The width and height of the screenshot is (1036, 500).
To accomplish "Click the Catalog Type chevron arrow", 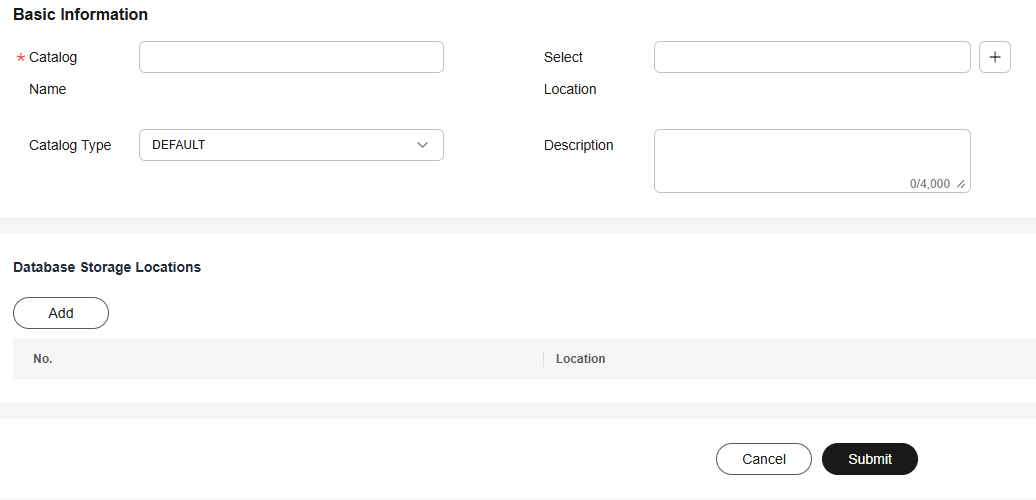I will (422, 145).
